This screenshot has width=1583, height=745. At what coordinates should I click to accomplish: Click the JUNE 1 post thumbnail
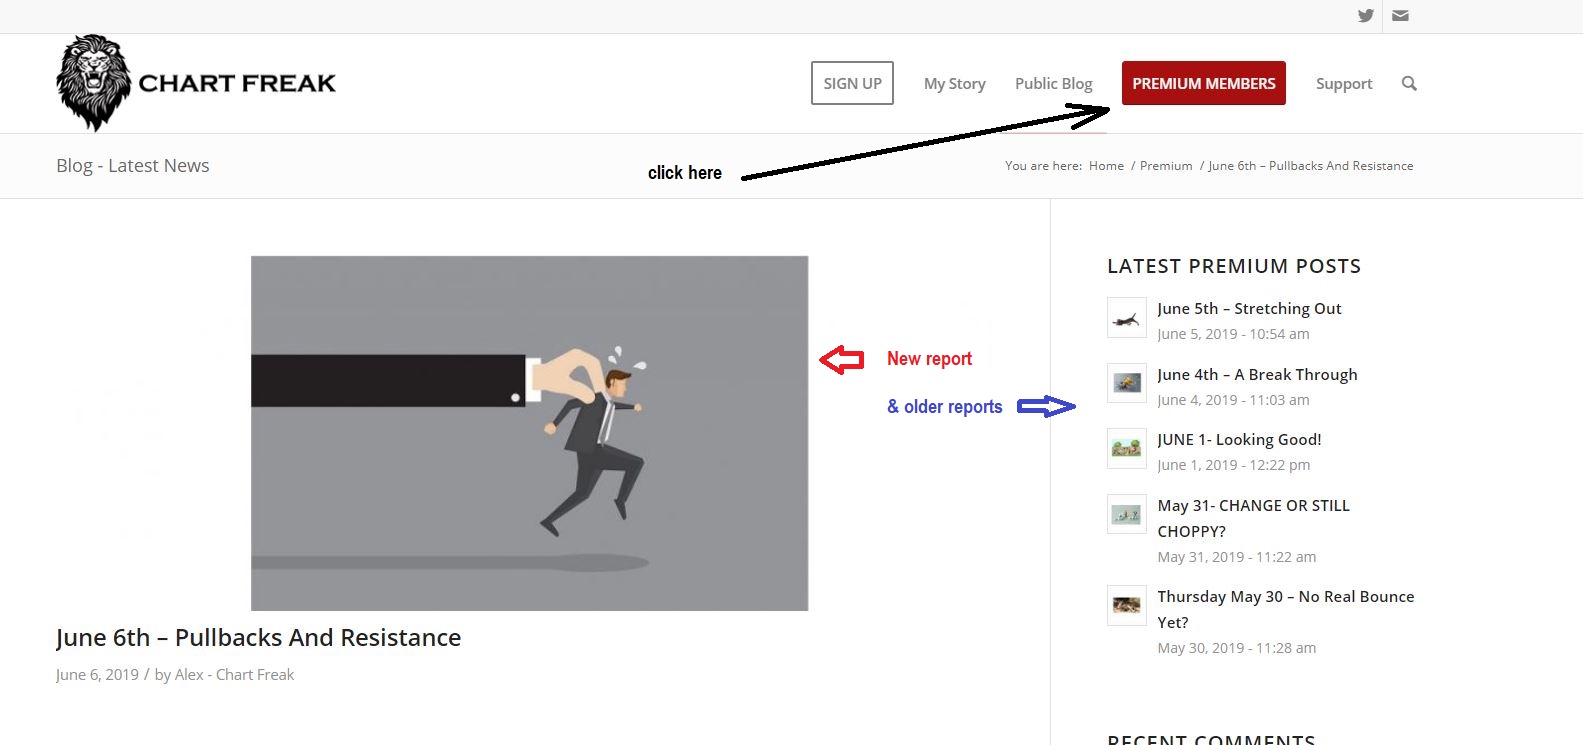point(1126,448)
